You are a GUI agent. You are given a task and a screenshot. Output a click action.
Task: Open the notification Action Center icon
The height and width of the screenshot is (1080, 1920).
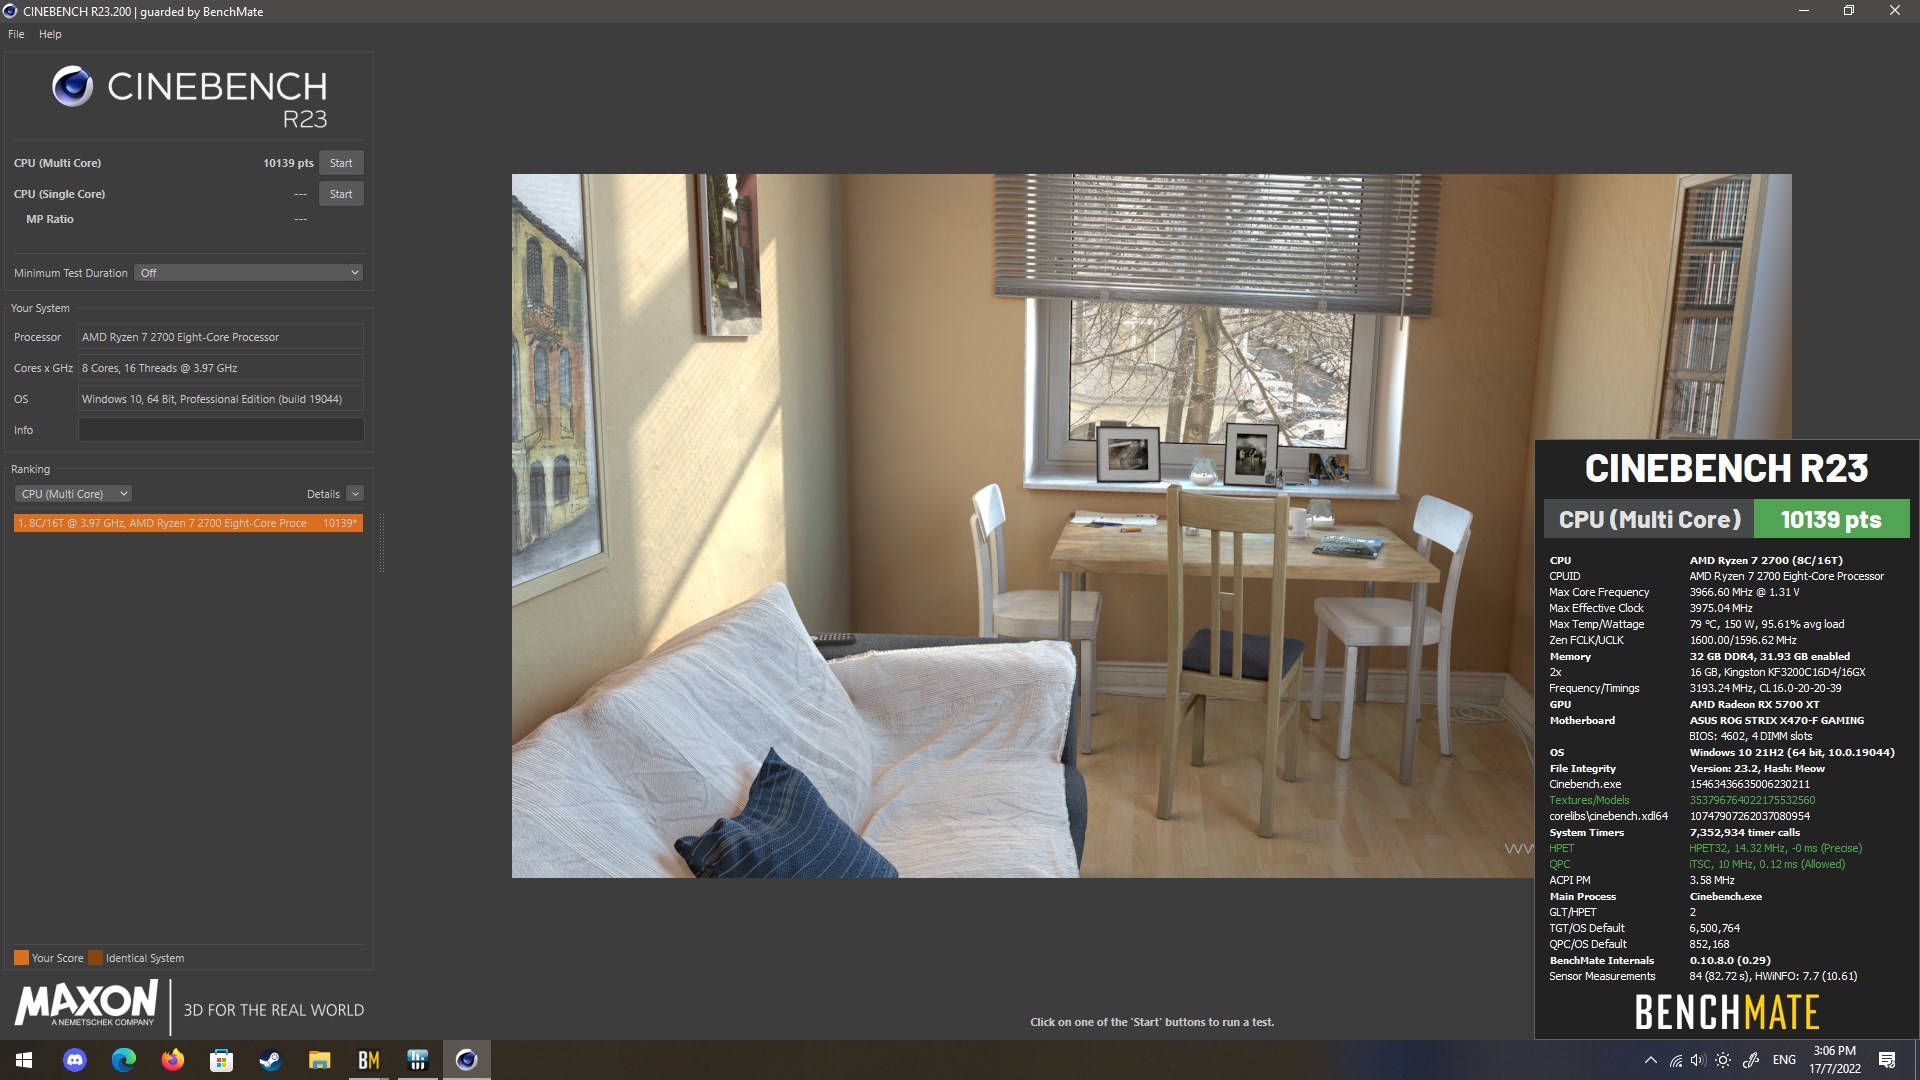click(1887, 1060)
